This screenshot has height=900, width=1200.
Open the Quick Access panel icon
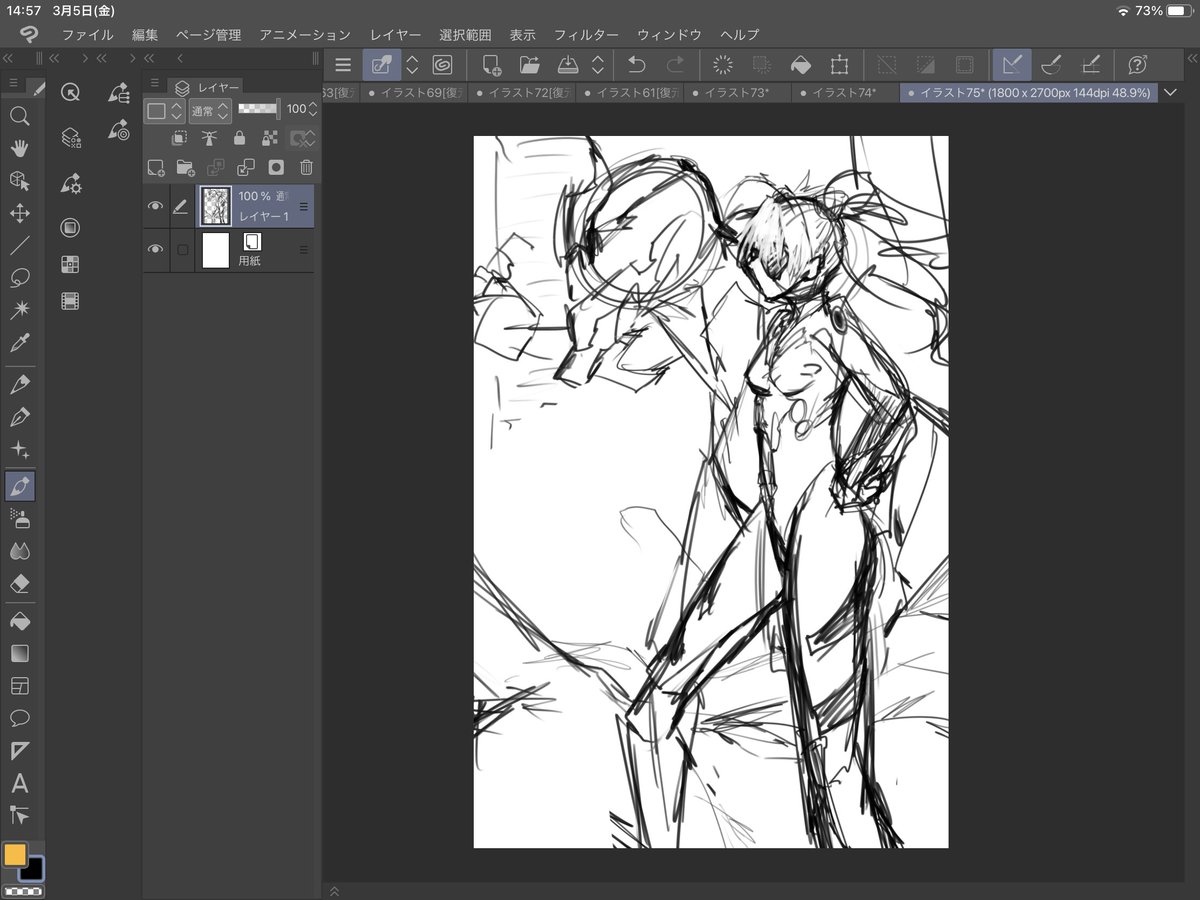coord(70,92)
